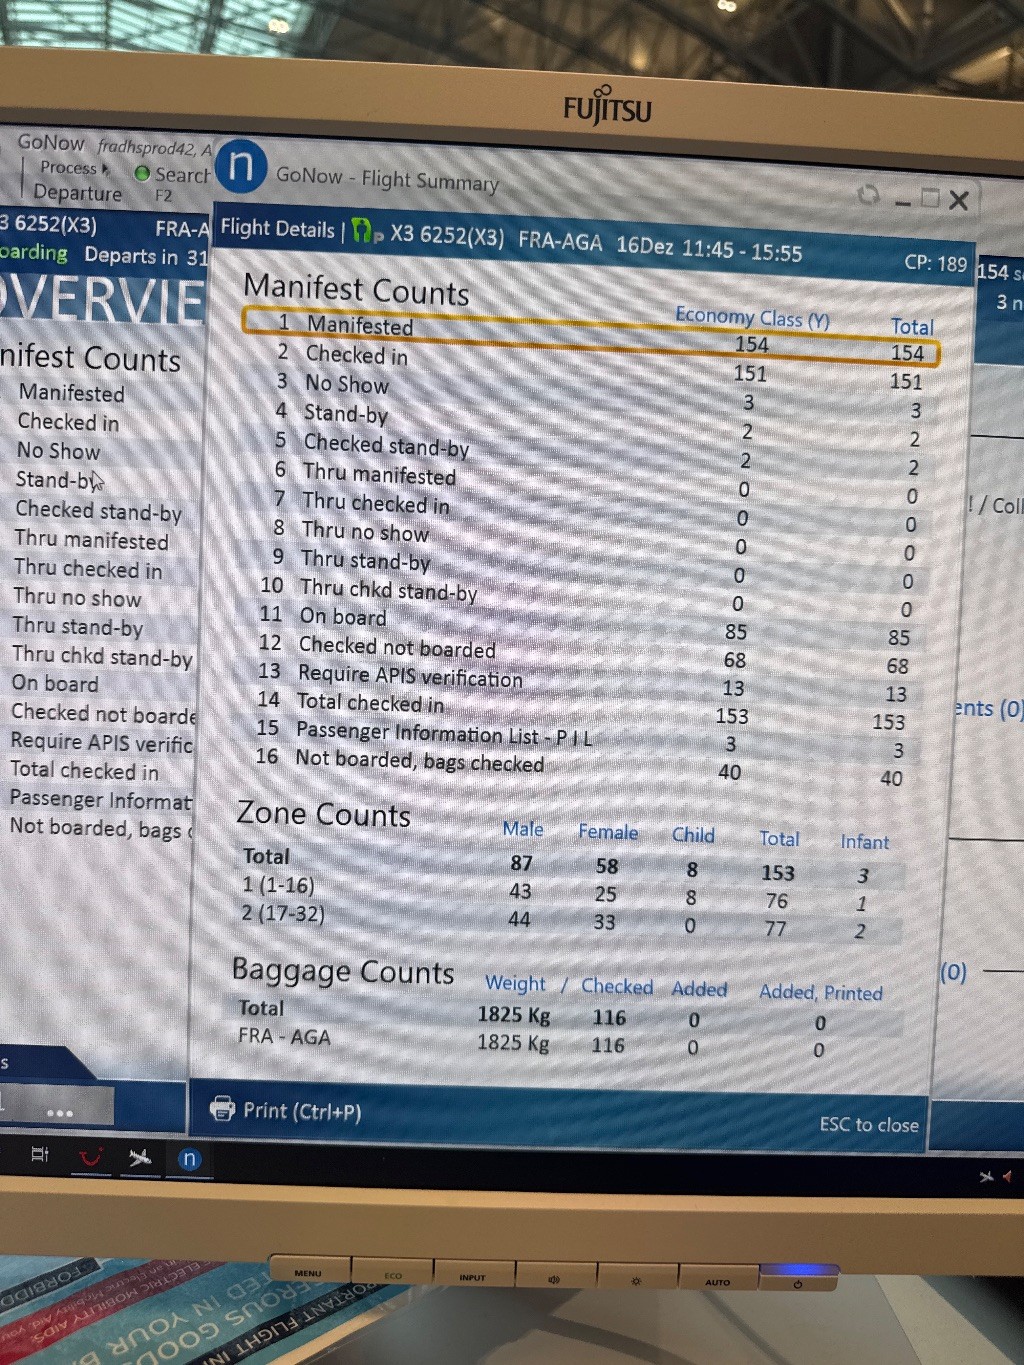
Task: Open the Departure menu item
Action: [77, 193]
